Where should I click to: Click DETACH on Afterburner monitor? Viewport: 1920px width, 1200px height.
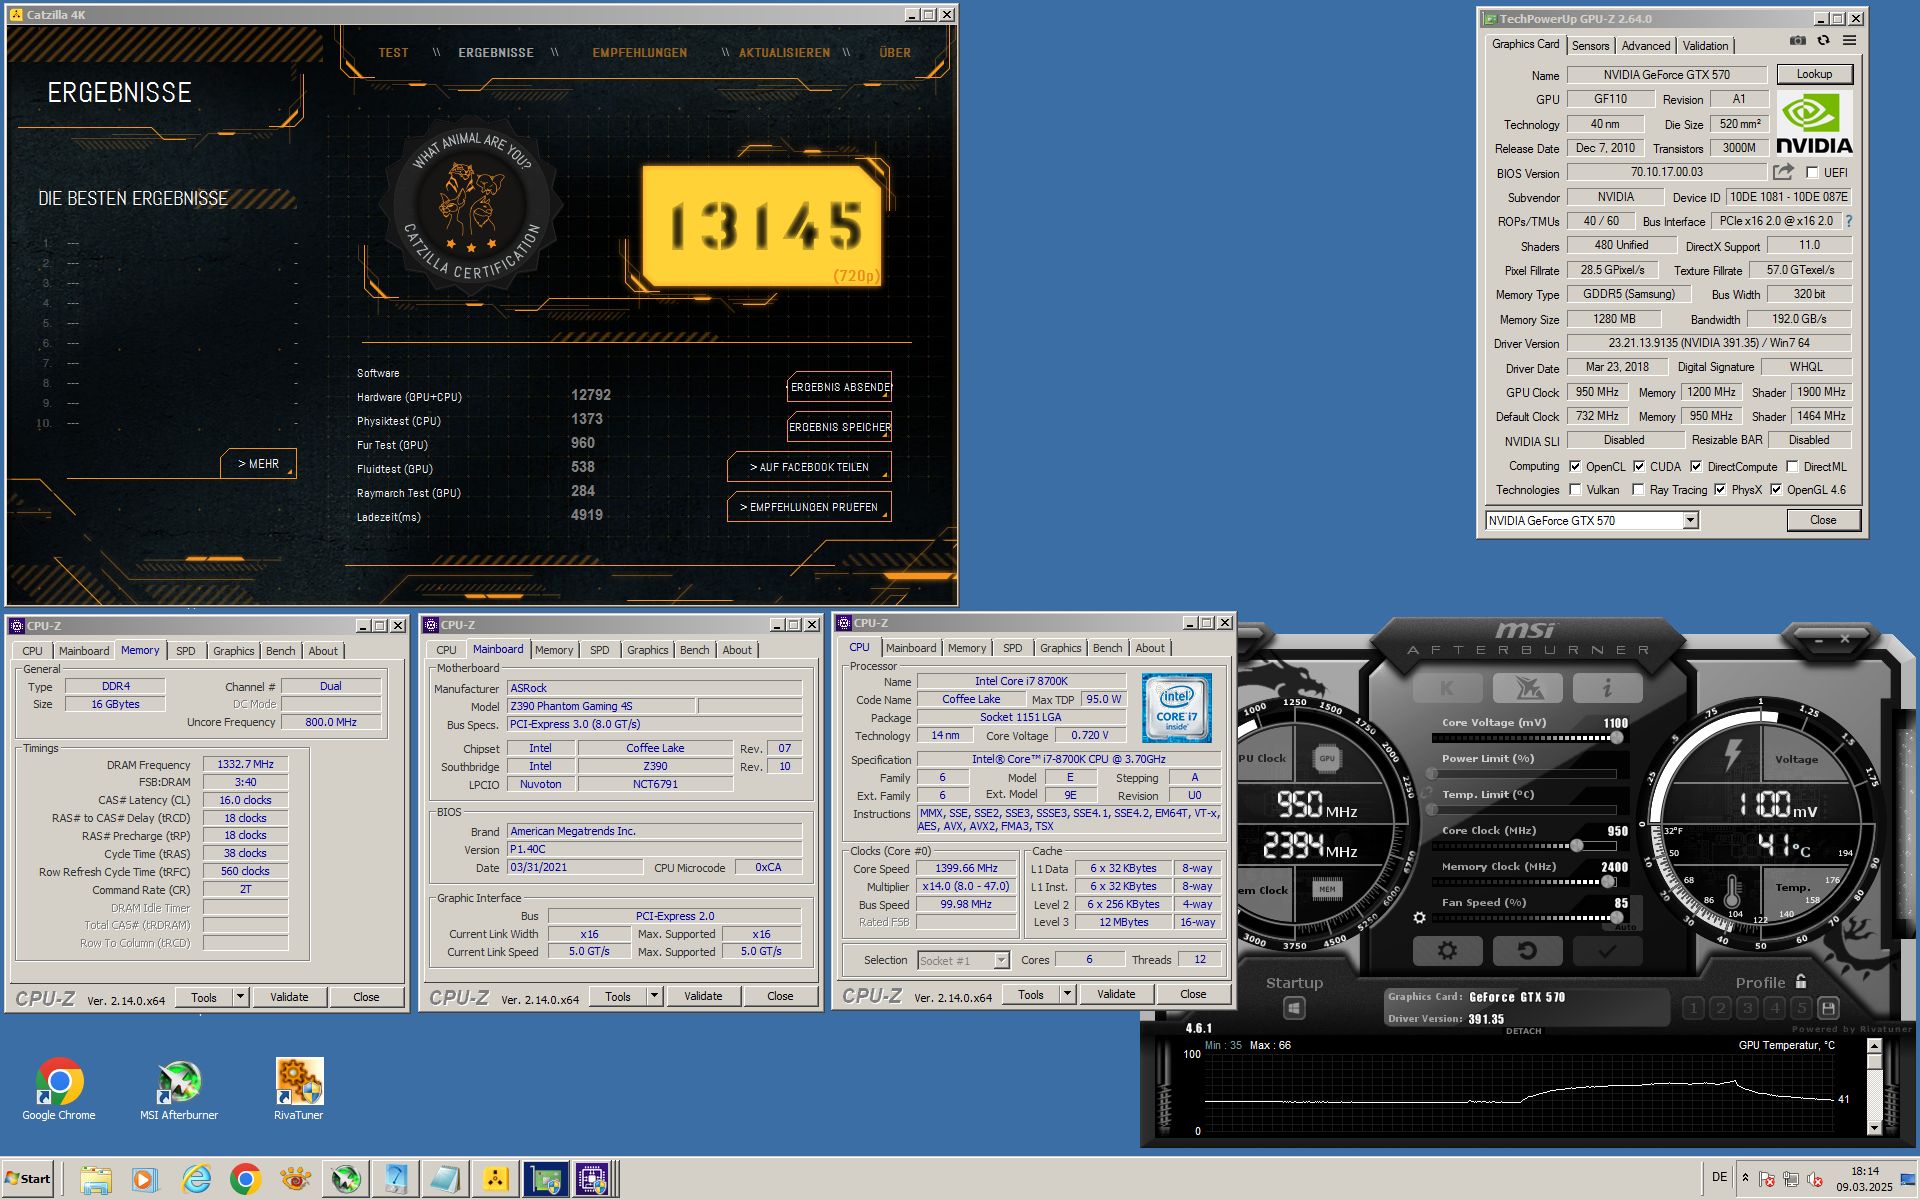point(1523,1031)
